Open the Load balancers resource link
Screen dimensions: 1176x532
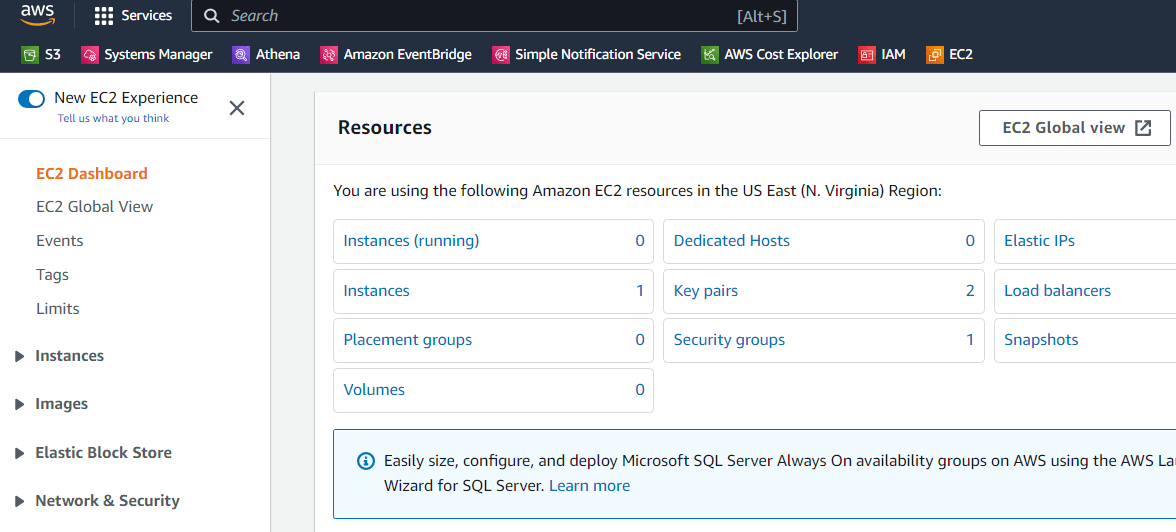pyautogui.click(x=1058, y=290)
